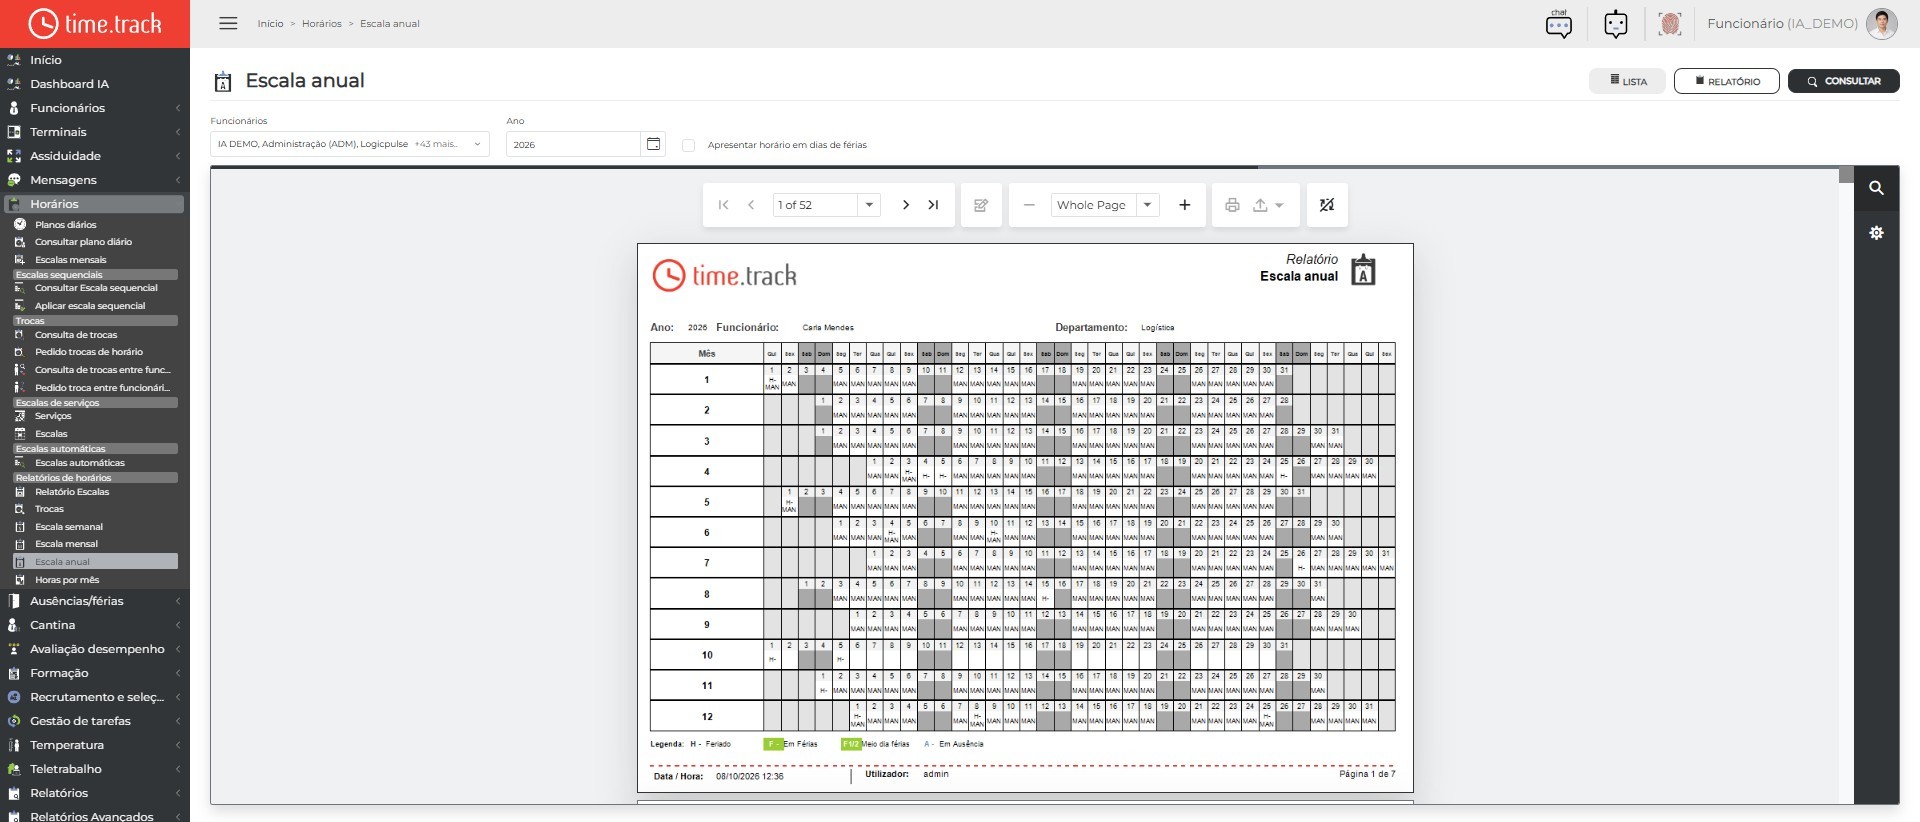
Task: Click the Ano year input field
Action: click(573, 144)
